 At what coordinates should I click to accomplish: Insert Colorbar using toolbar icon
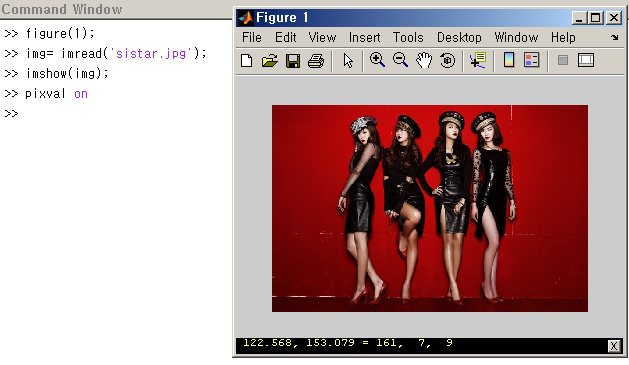[x=509, y=60]
